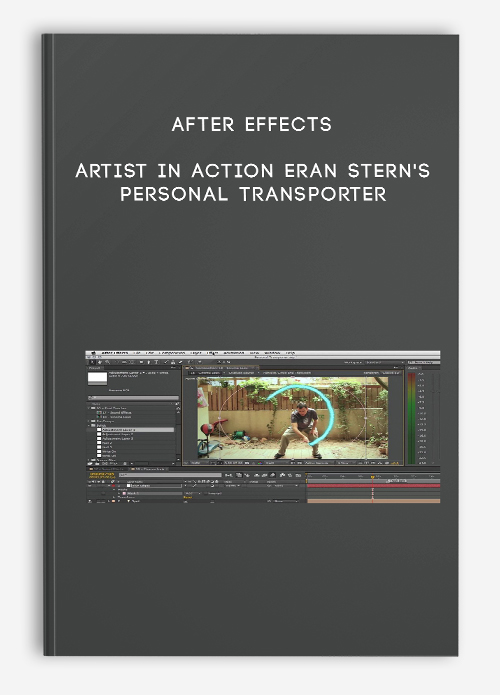This screenshot has width=500, height=695.
Task: Toggle Hide Shy Layers switch
Action: [257, 475]
